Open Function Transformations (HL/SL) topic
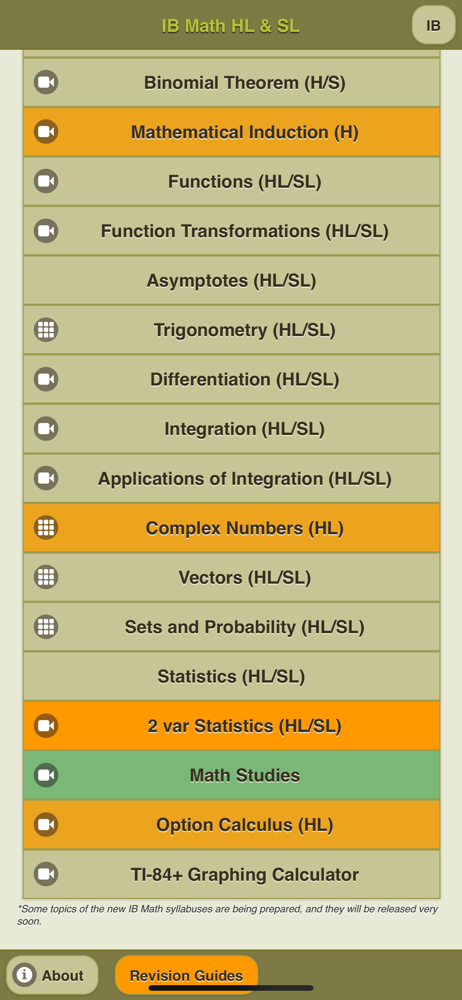This screenshot has width=462, height=1000. pyautogui.click(x=232, y=231)
